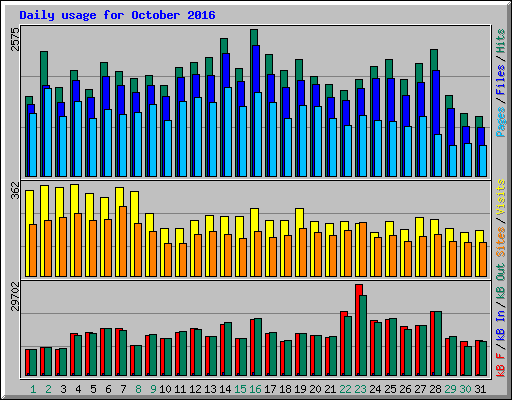Click day label 11 on x-axis
Image resolution: width=512 pixels, height=400 pixels.
(180, 389)
